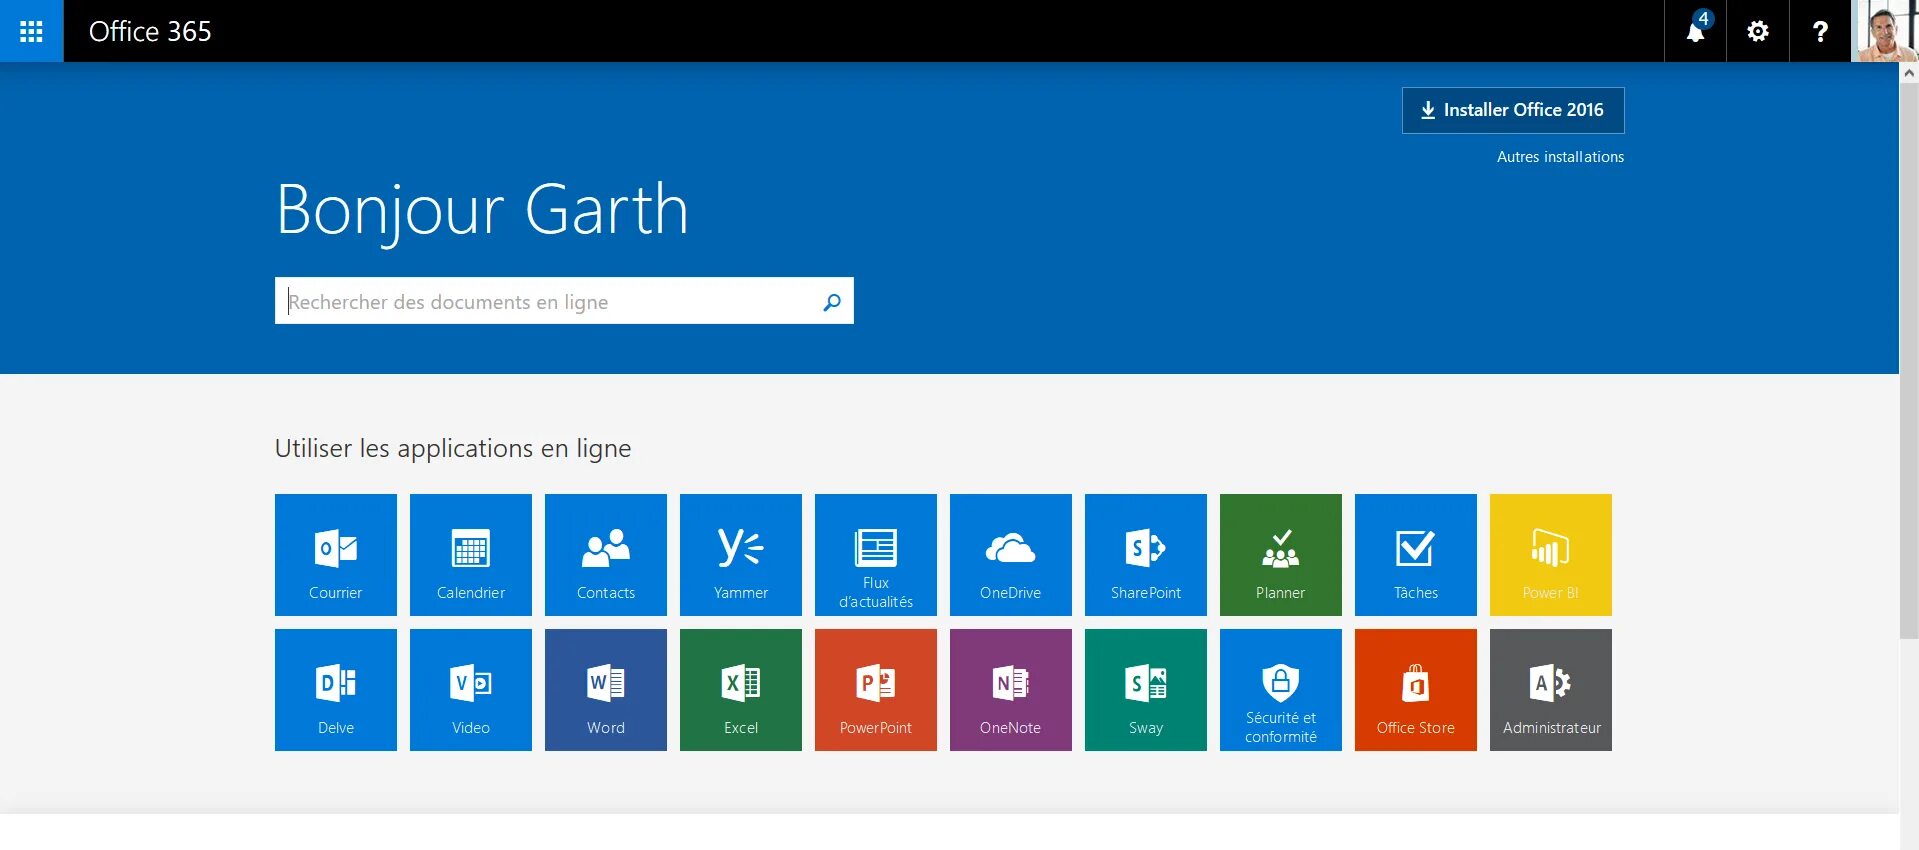Open Sécurité et conformité tile
This screenshot has height=850, width=1919.
tap(1281, 690)
